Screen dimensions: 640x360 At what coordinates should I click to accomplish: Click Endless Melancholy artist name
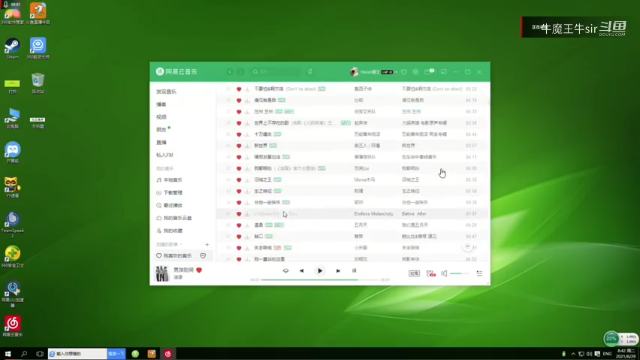[373, 214]
